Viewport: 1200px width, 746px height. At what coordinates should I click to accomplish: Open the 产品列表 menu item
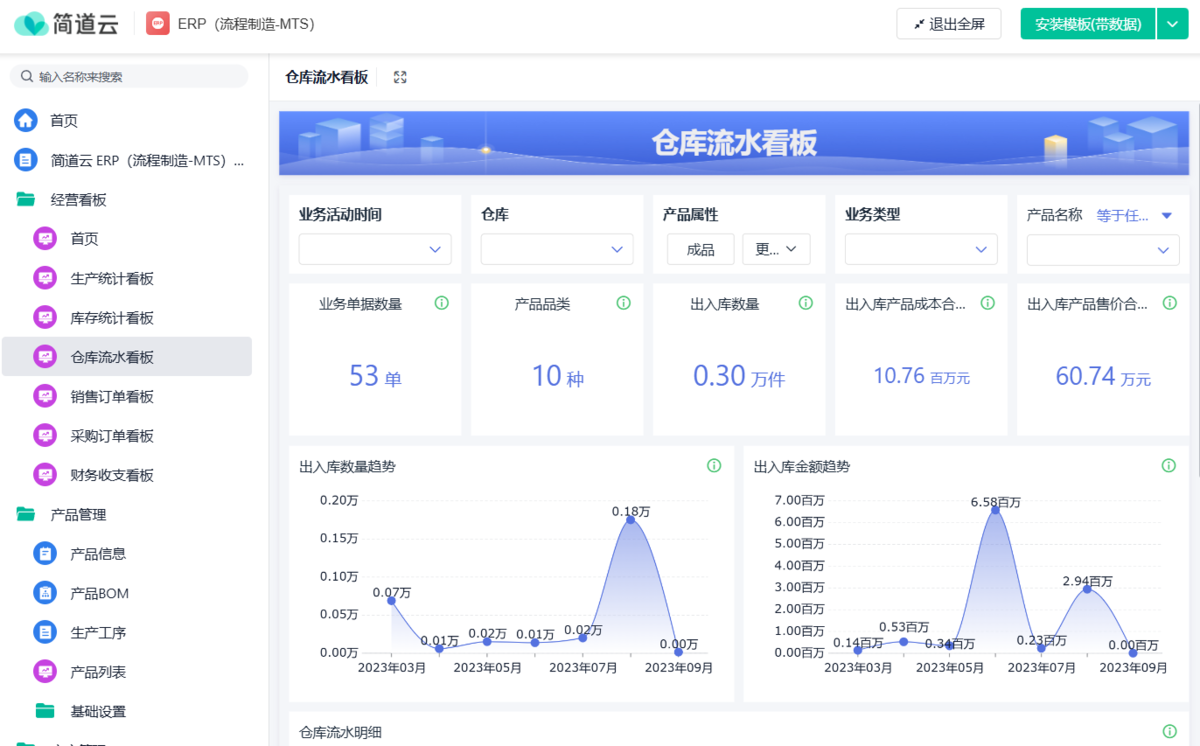[127, 672]
